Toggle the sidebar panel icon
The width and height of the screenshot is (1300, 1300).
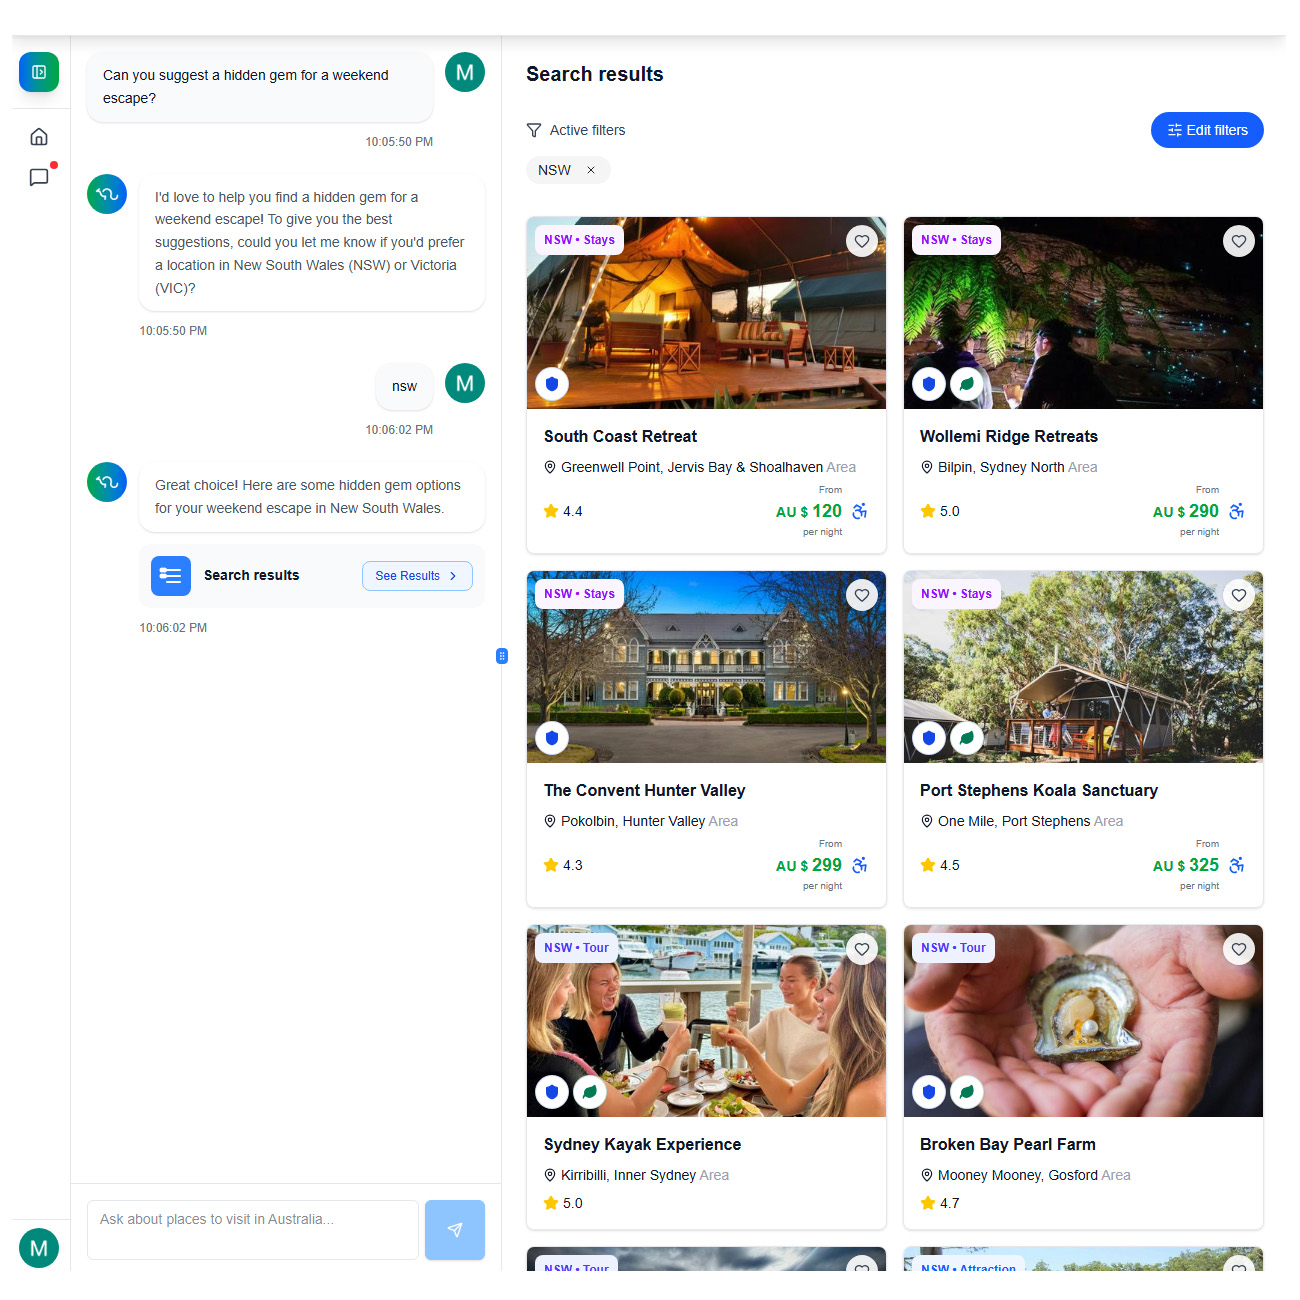click(39, 72)
